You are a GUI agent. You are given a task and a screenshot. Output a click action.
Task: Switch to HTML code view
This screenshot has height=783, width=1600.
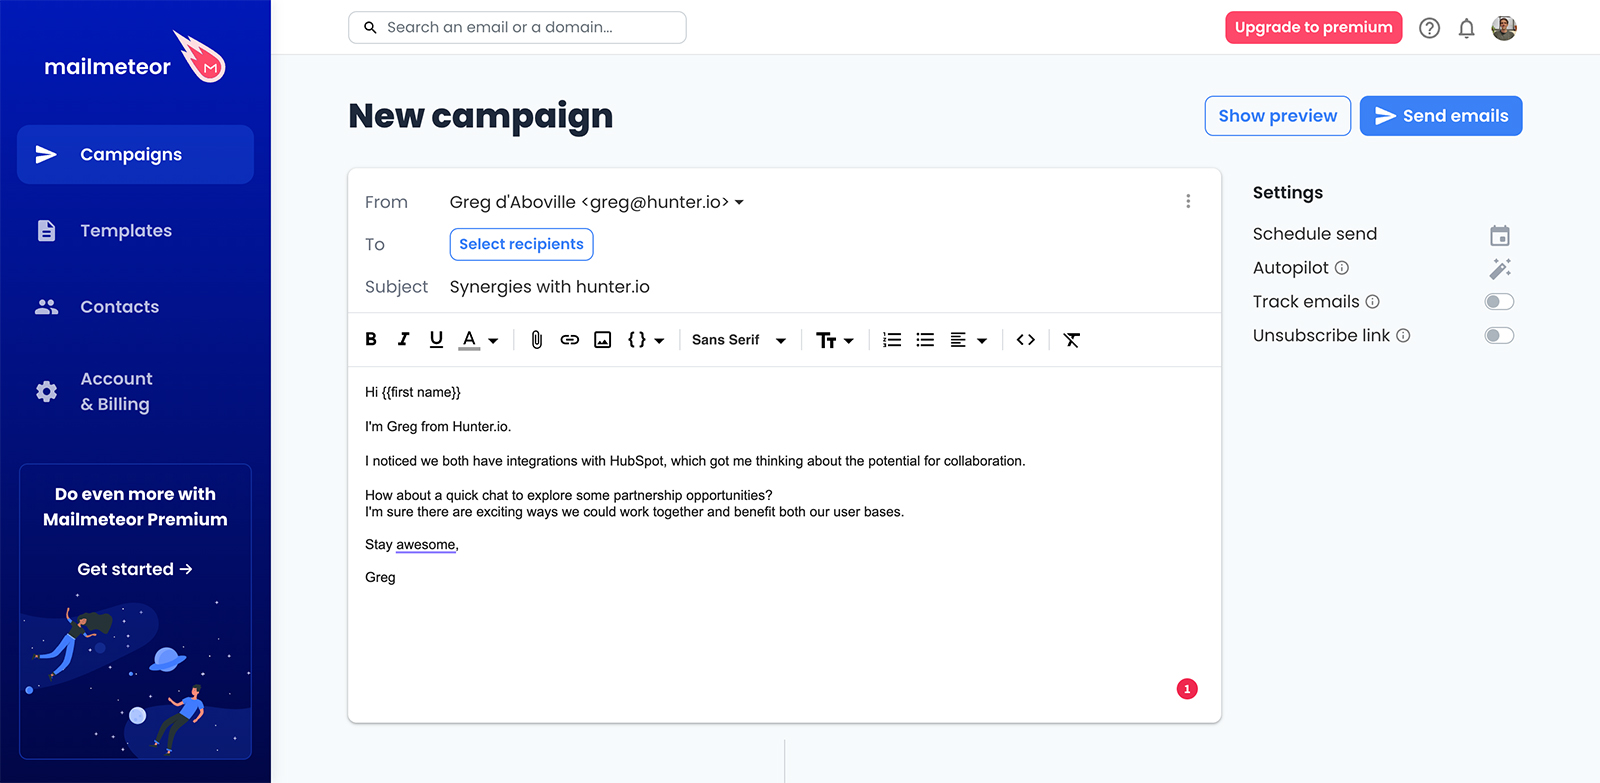click(1026, 340)
